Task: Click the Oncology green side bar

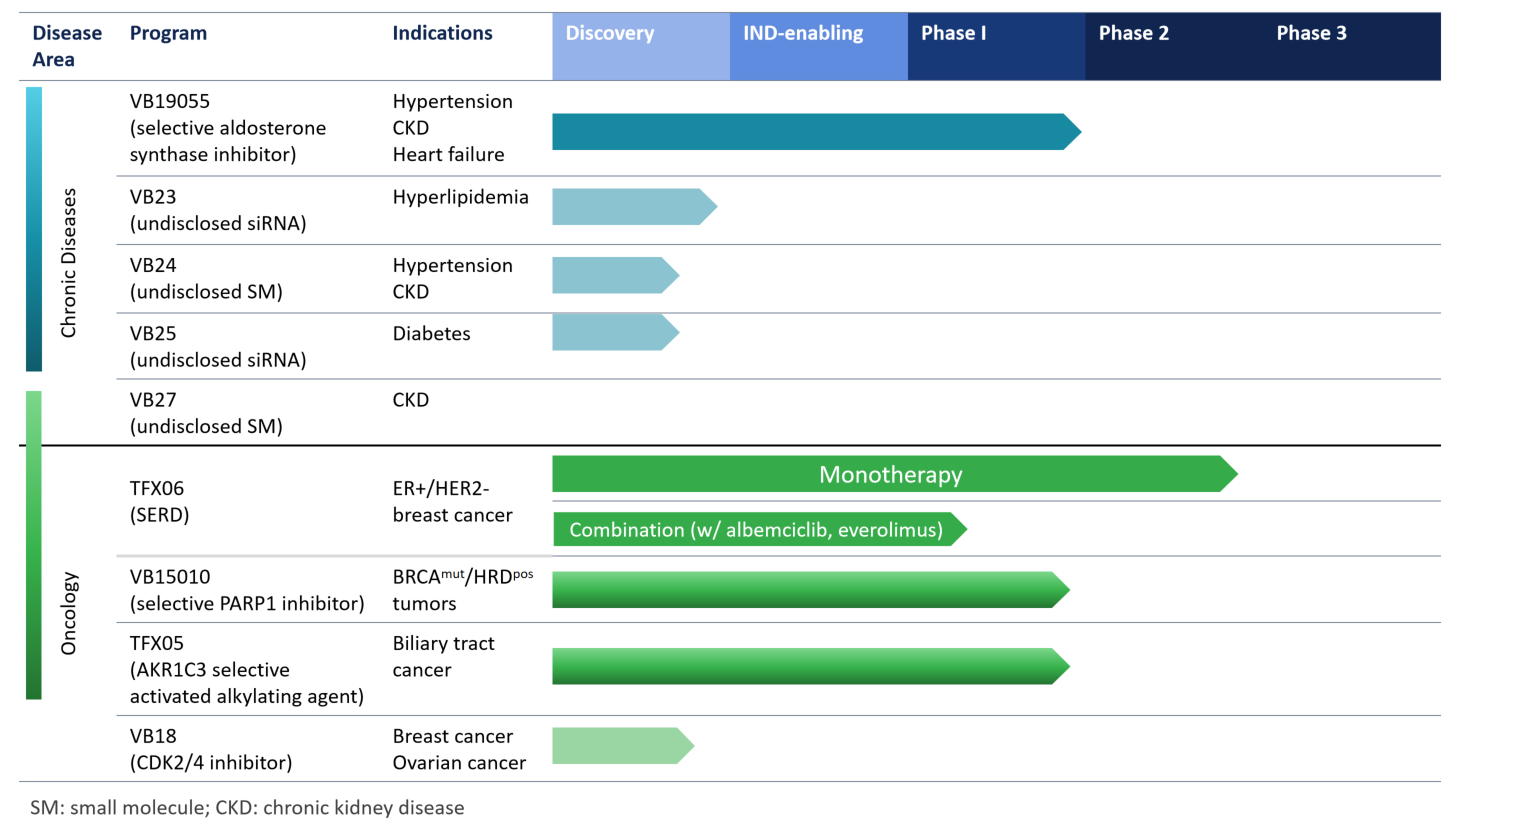Action: (x=34, y=545)
